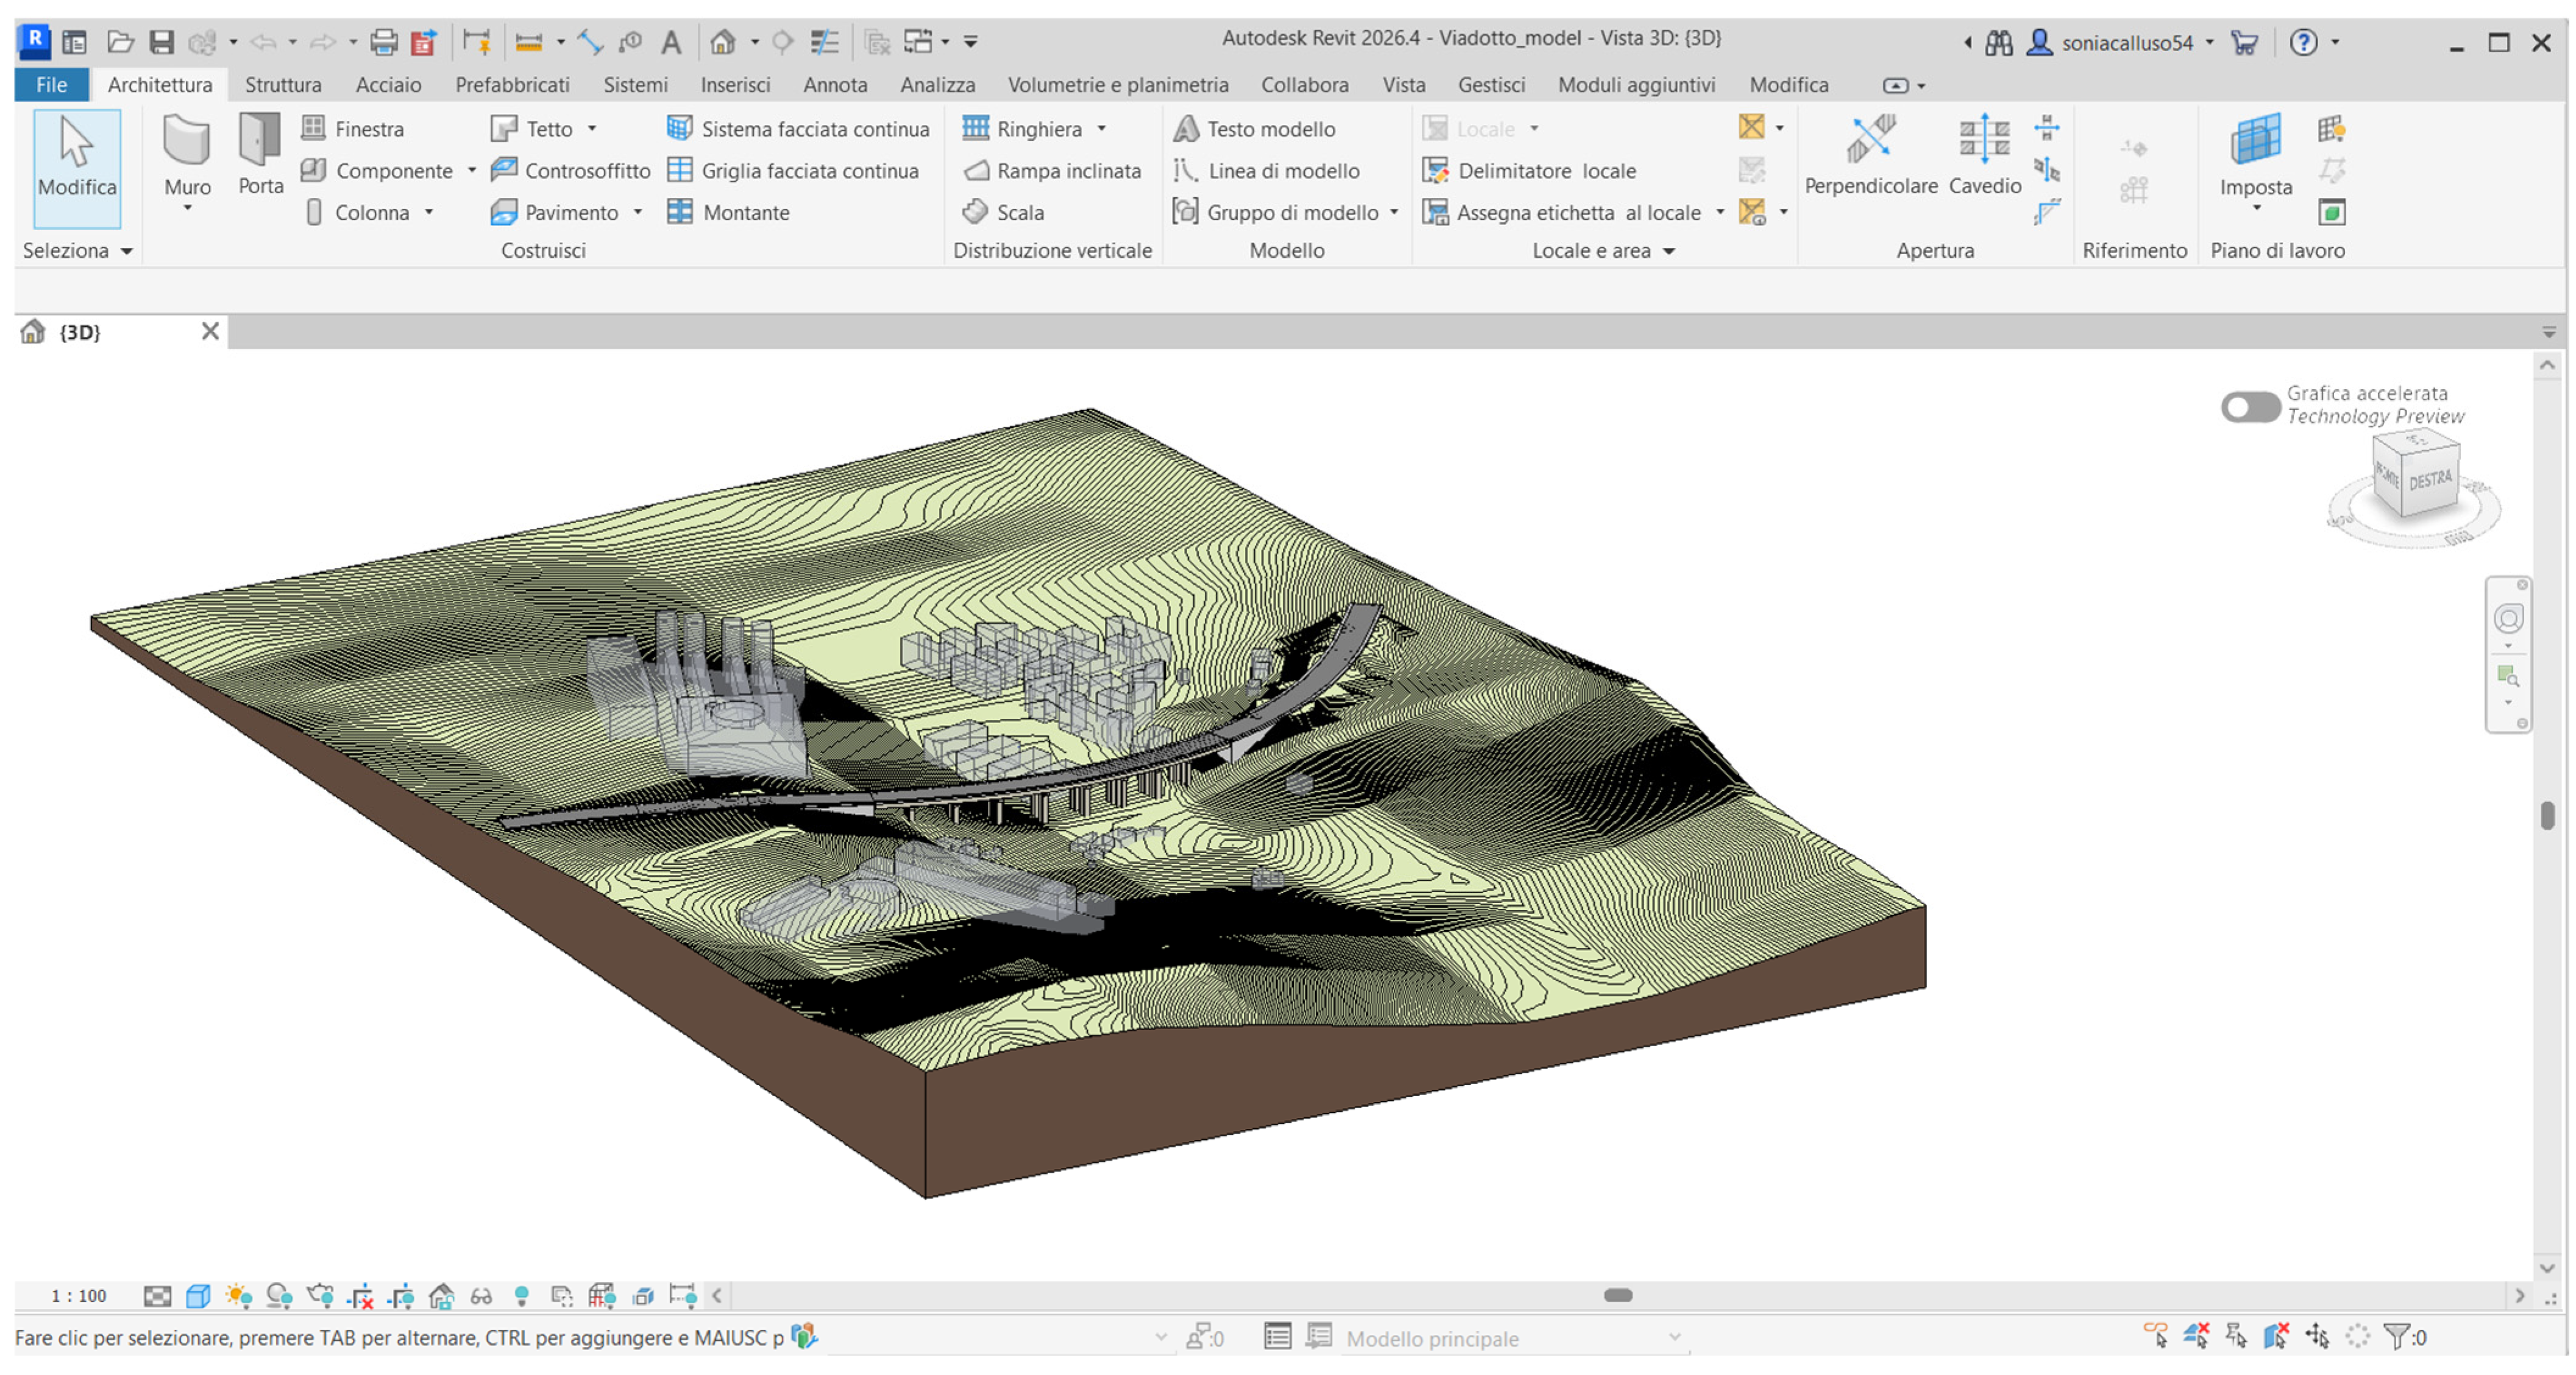Click the Sistema facciata continua icon
Screen dimensions: 2576x1375
point(680,128)
